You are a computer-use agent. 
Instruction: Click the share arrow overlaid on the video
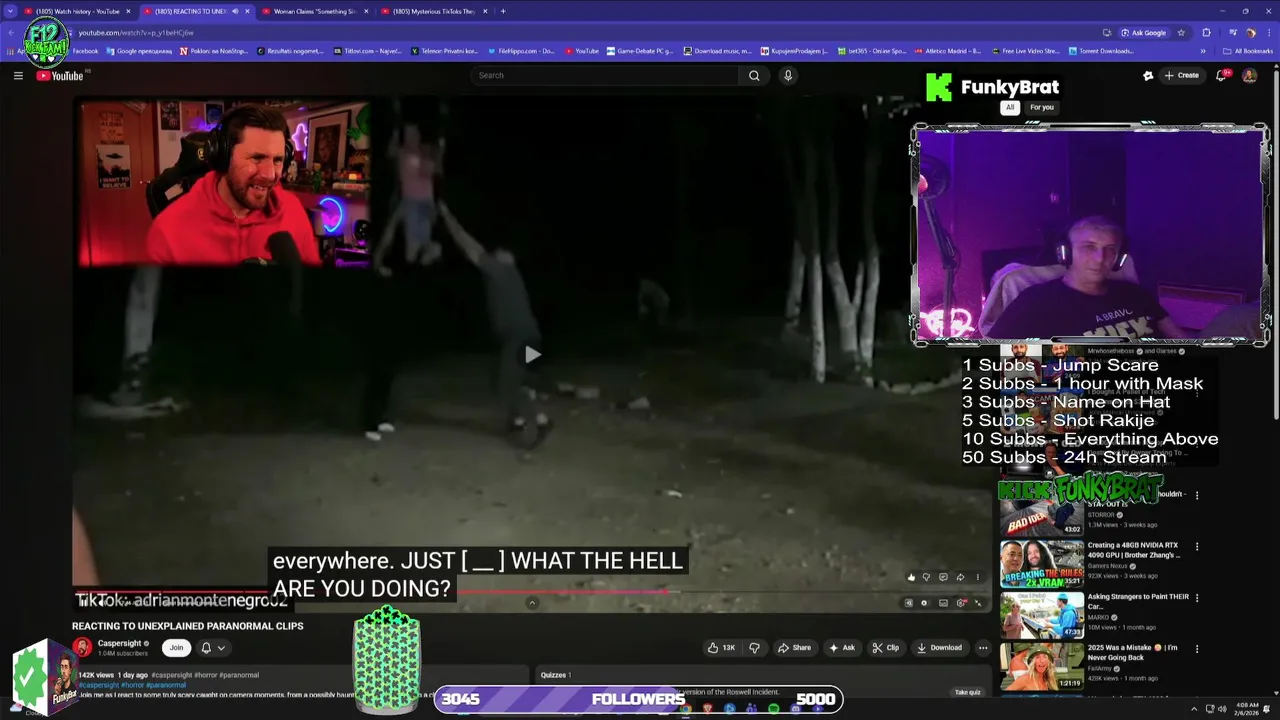pyautogui.click(x=960, y=577)
